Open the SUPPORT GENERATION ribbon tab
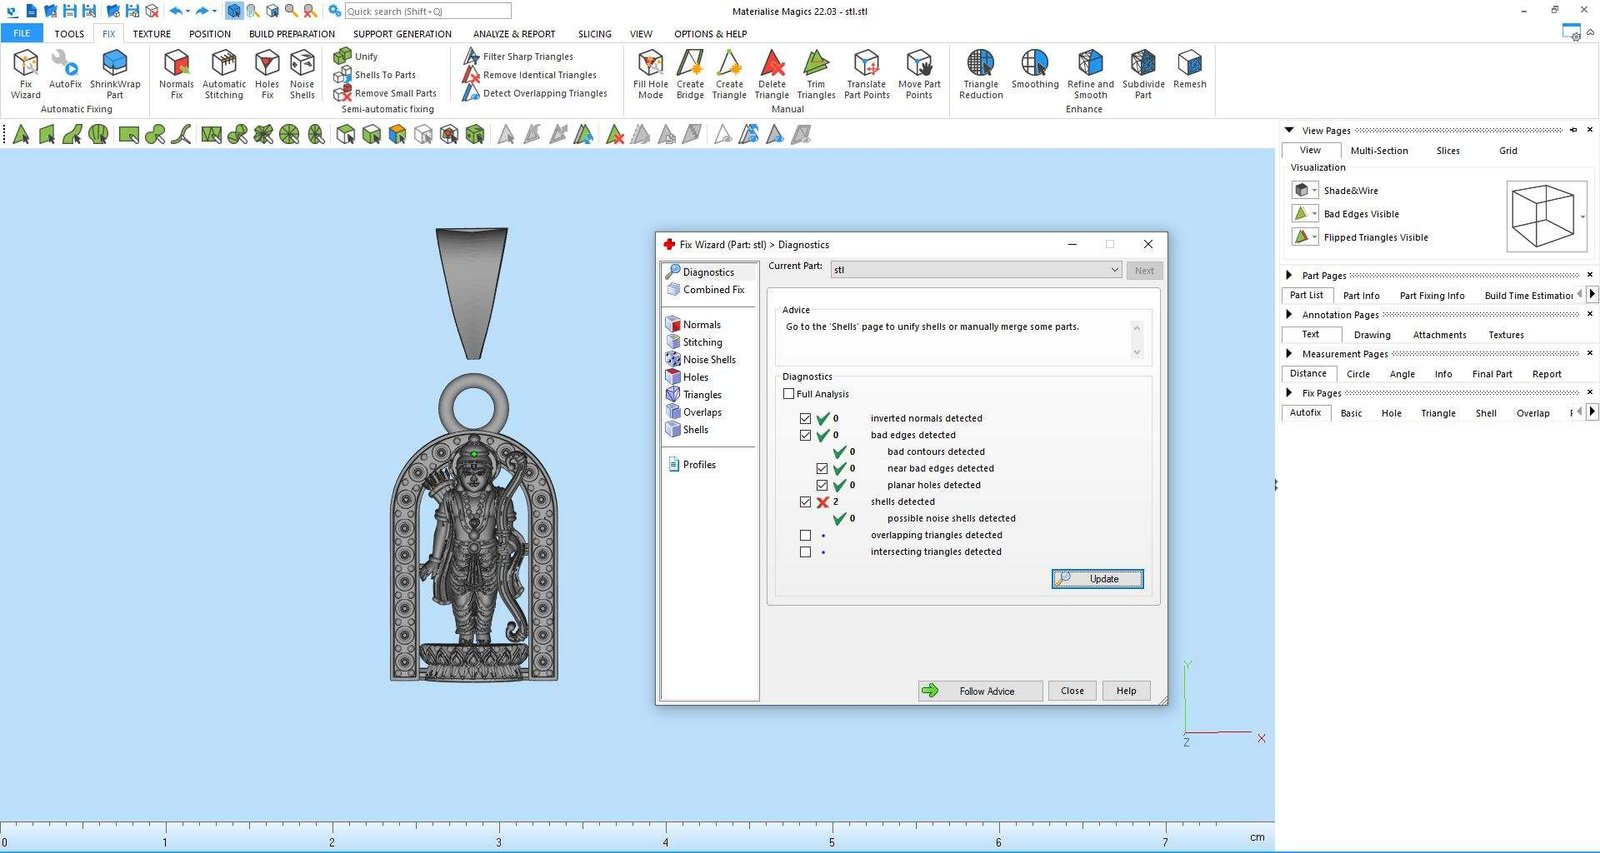The image size is (1600, 853). (402, 34)
